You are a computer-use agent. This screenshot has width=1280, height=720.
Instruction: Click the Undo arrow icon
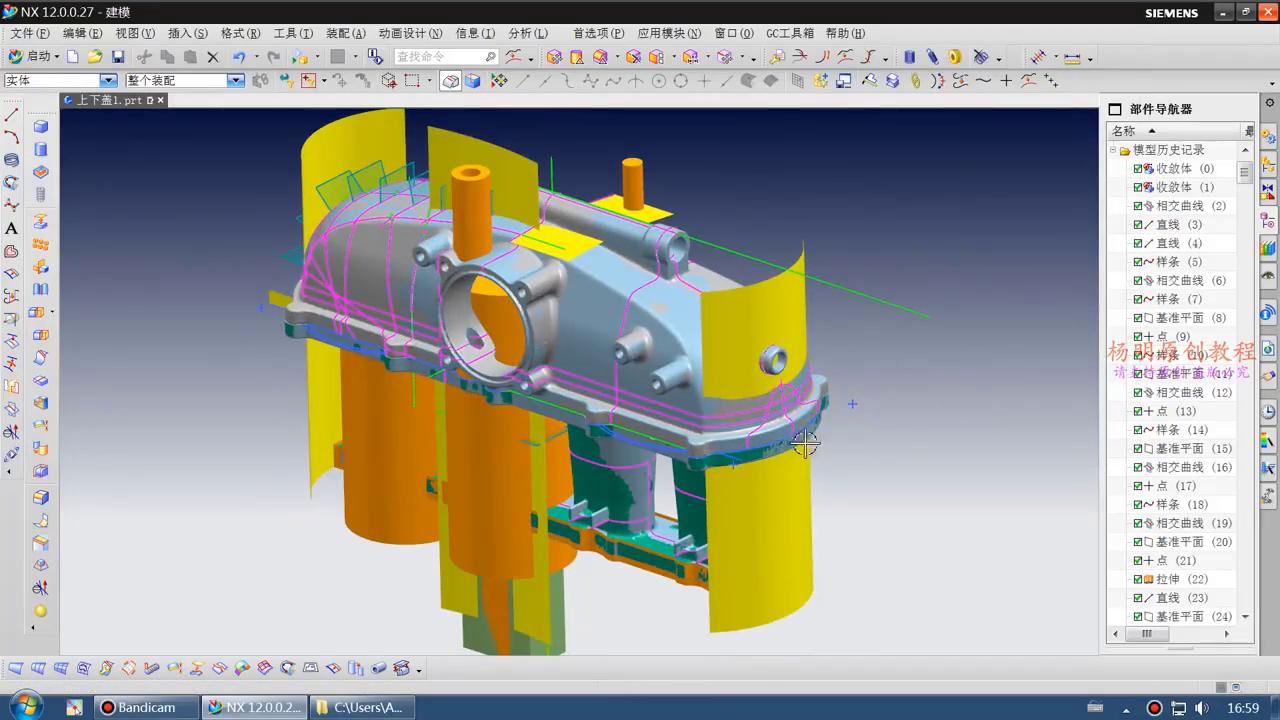click(x=239, y=57)
